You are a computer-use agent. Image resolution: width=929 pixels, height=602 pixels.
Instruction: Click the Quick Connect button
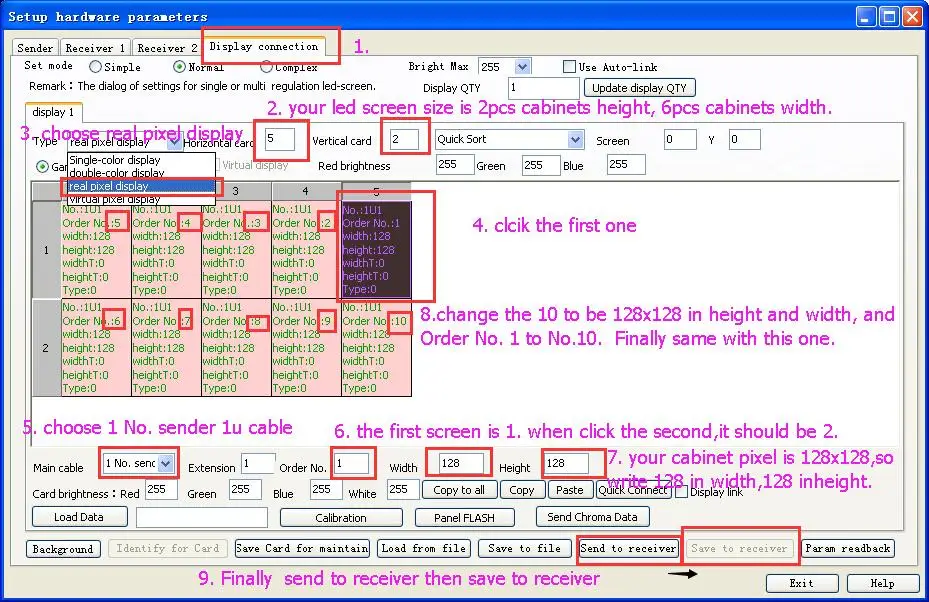tap(633, 490)
